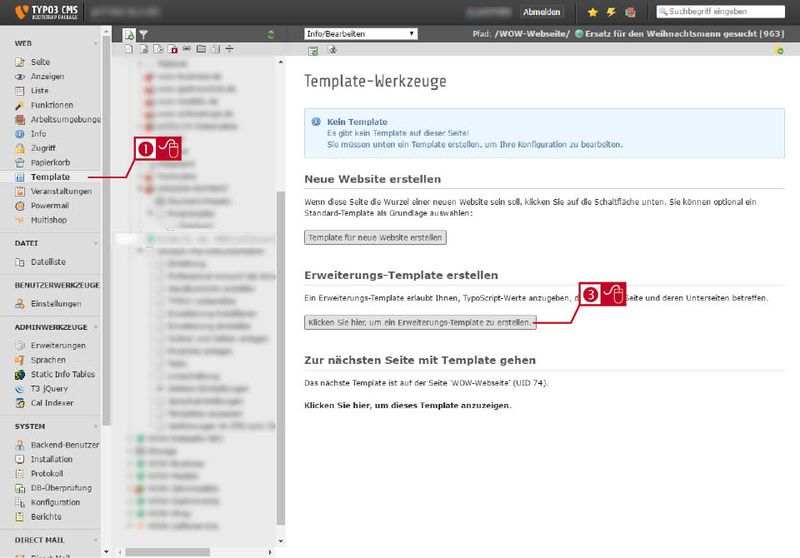This screenshot has height=558, width=800.
Task: Click the page tree vertical scrollbar
Action: coord(281,358)
